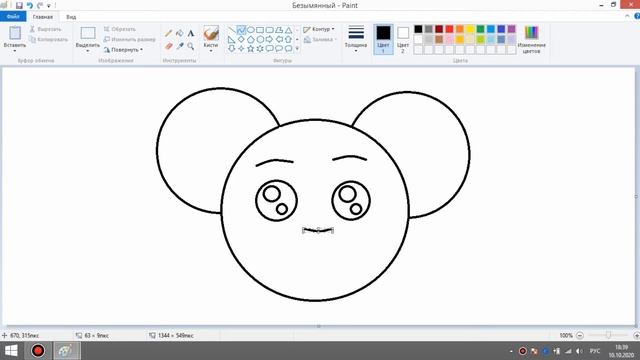Choose the Cloud callout shape

pyautogui.click(x=288, y=49)
